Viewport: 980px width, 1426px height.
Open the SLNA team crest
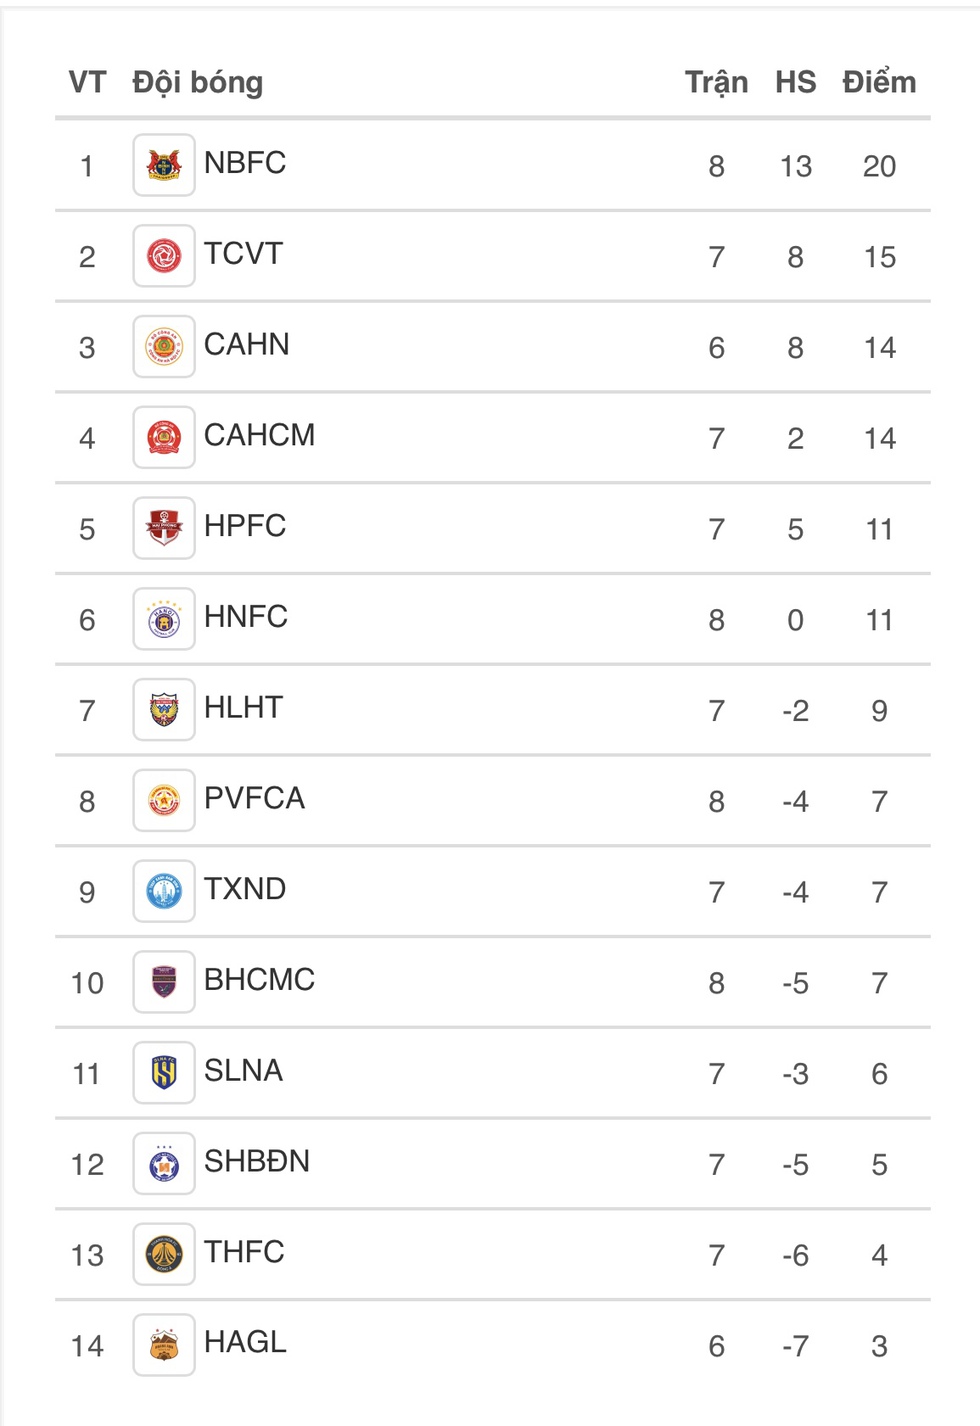tap(164, 1073)
